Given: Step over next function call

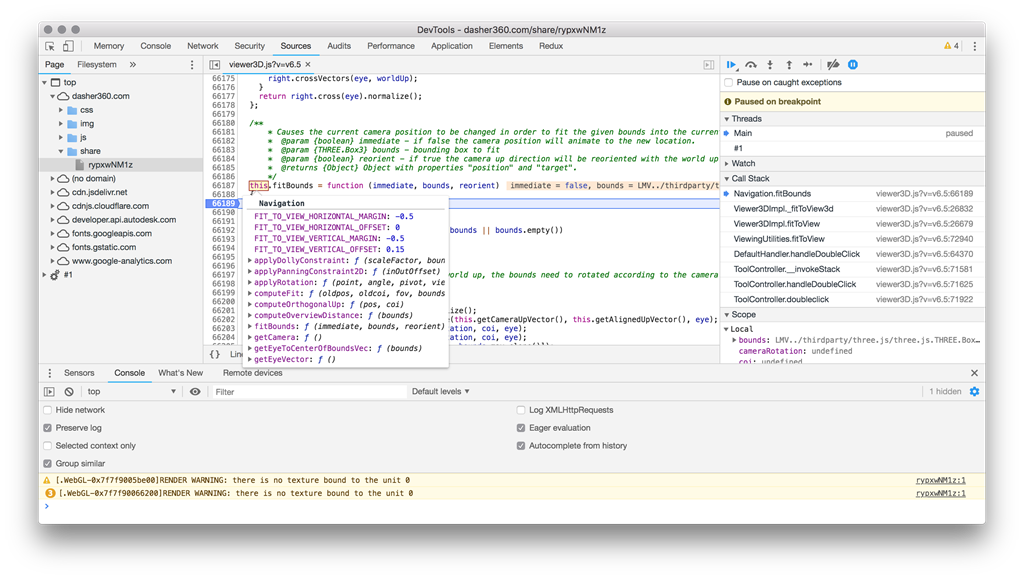Looking at the screenshot, I should [751, 64].
